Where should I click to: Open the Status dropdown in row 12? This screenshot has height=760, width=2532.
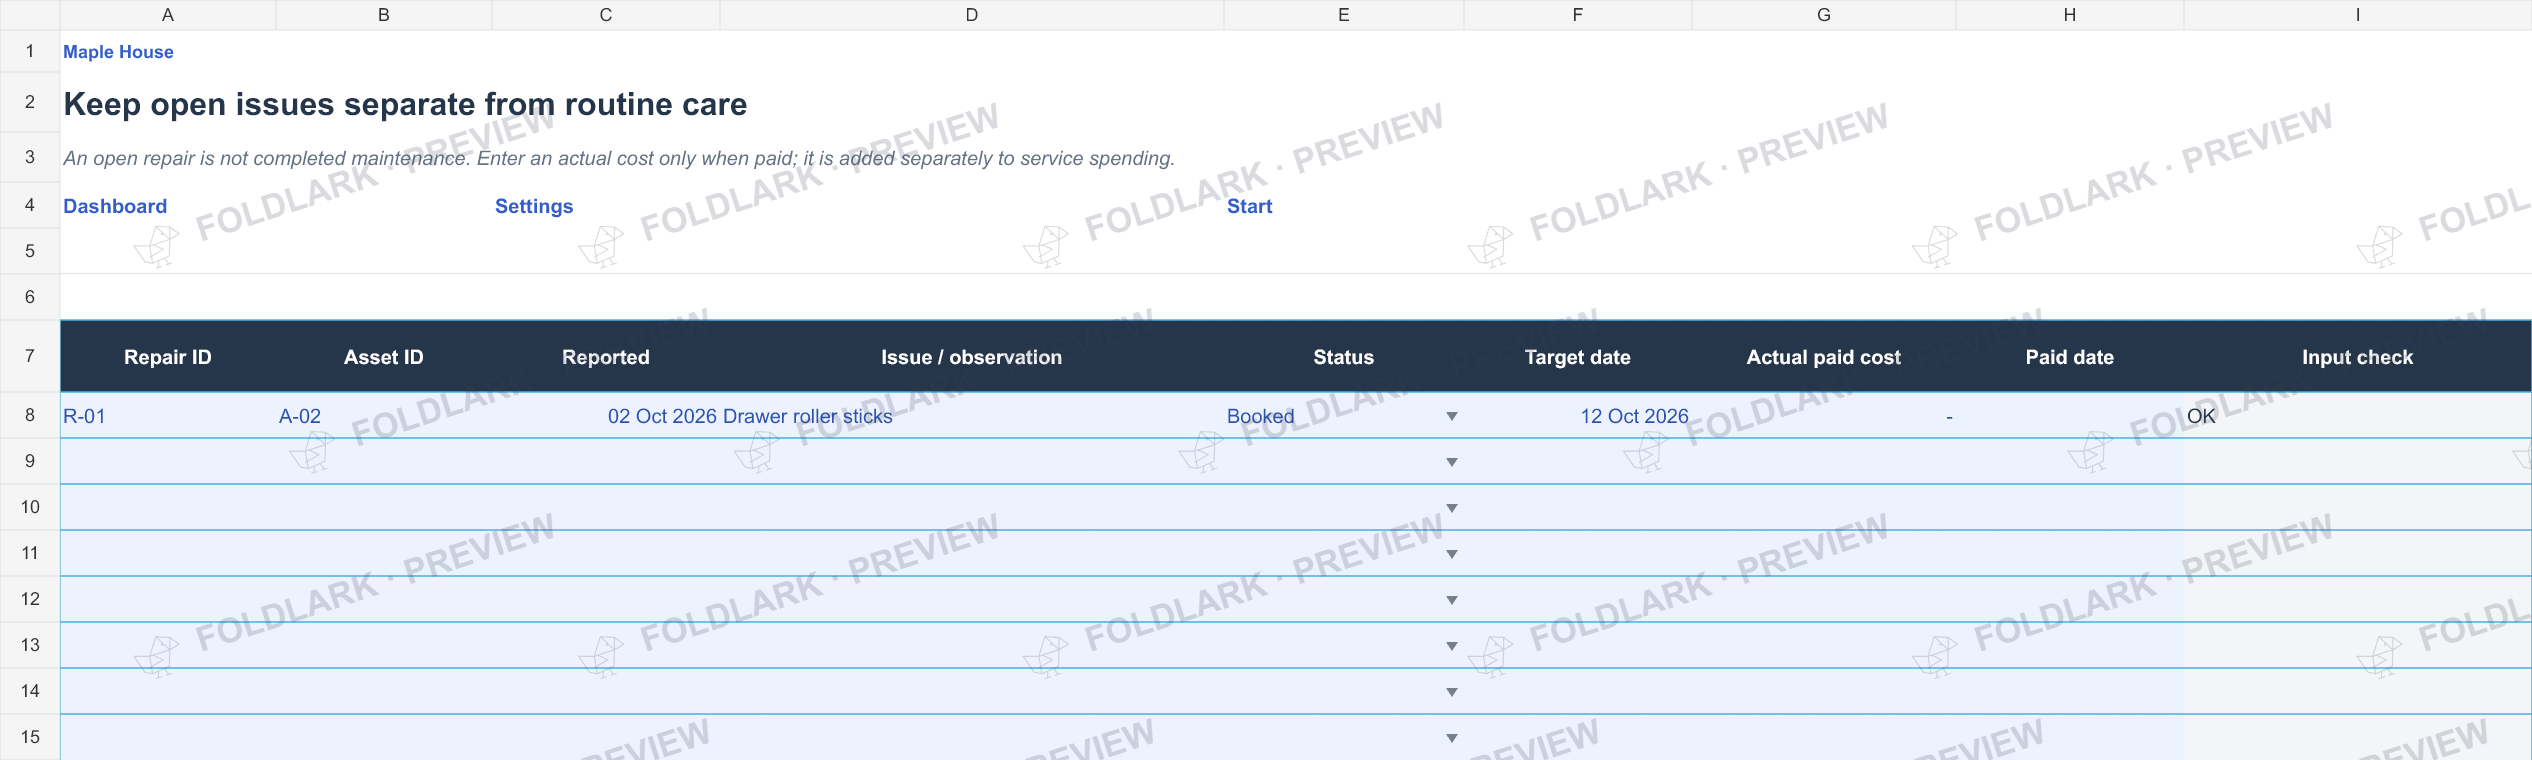1451,600
